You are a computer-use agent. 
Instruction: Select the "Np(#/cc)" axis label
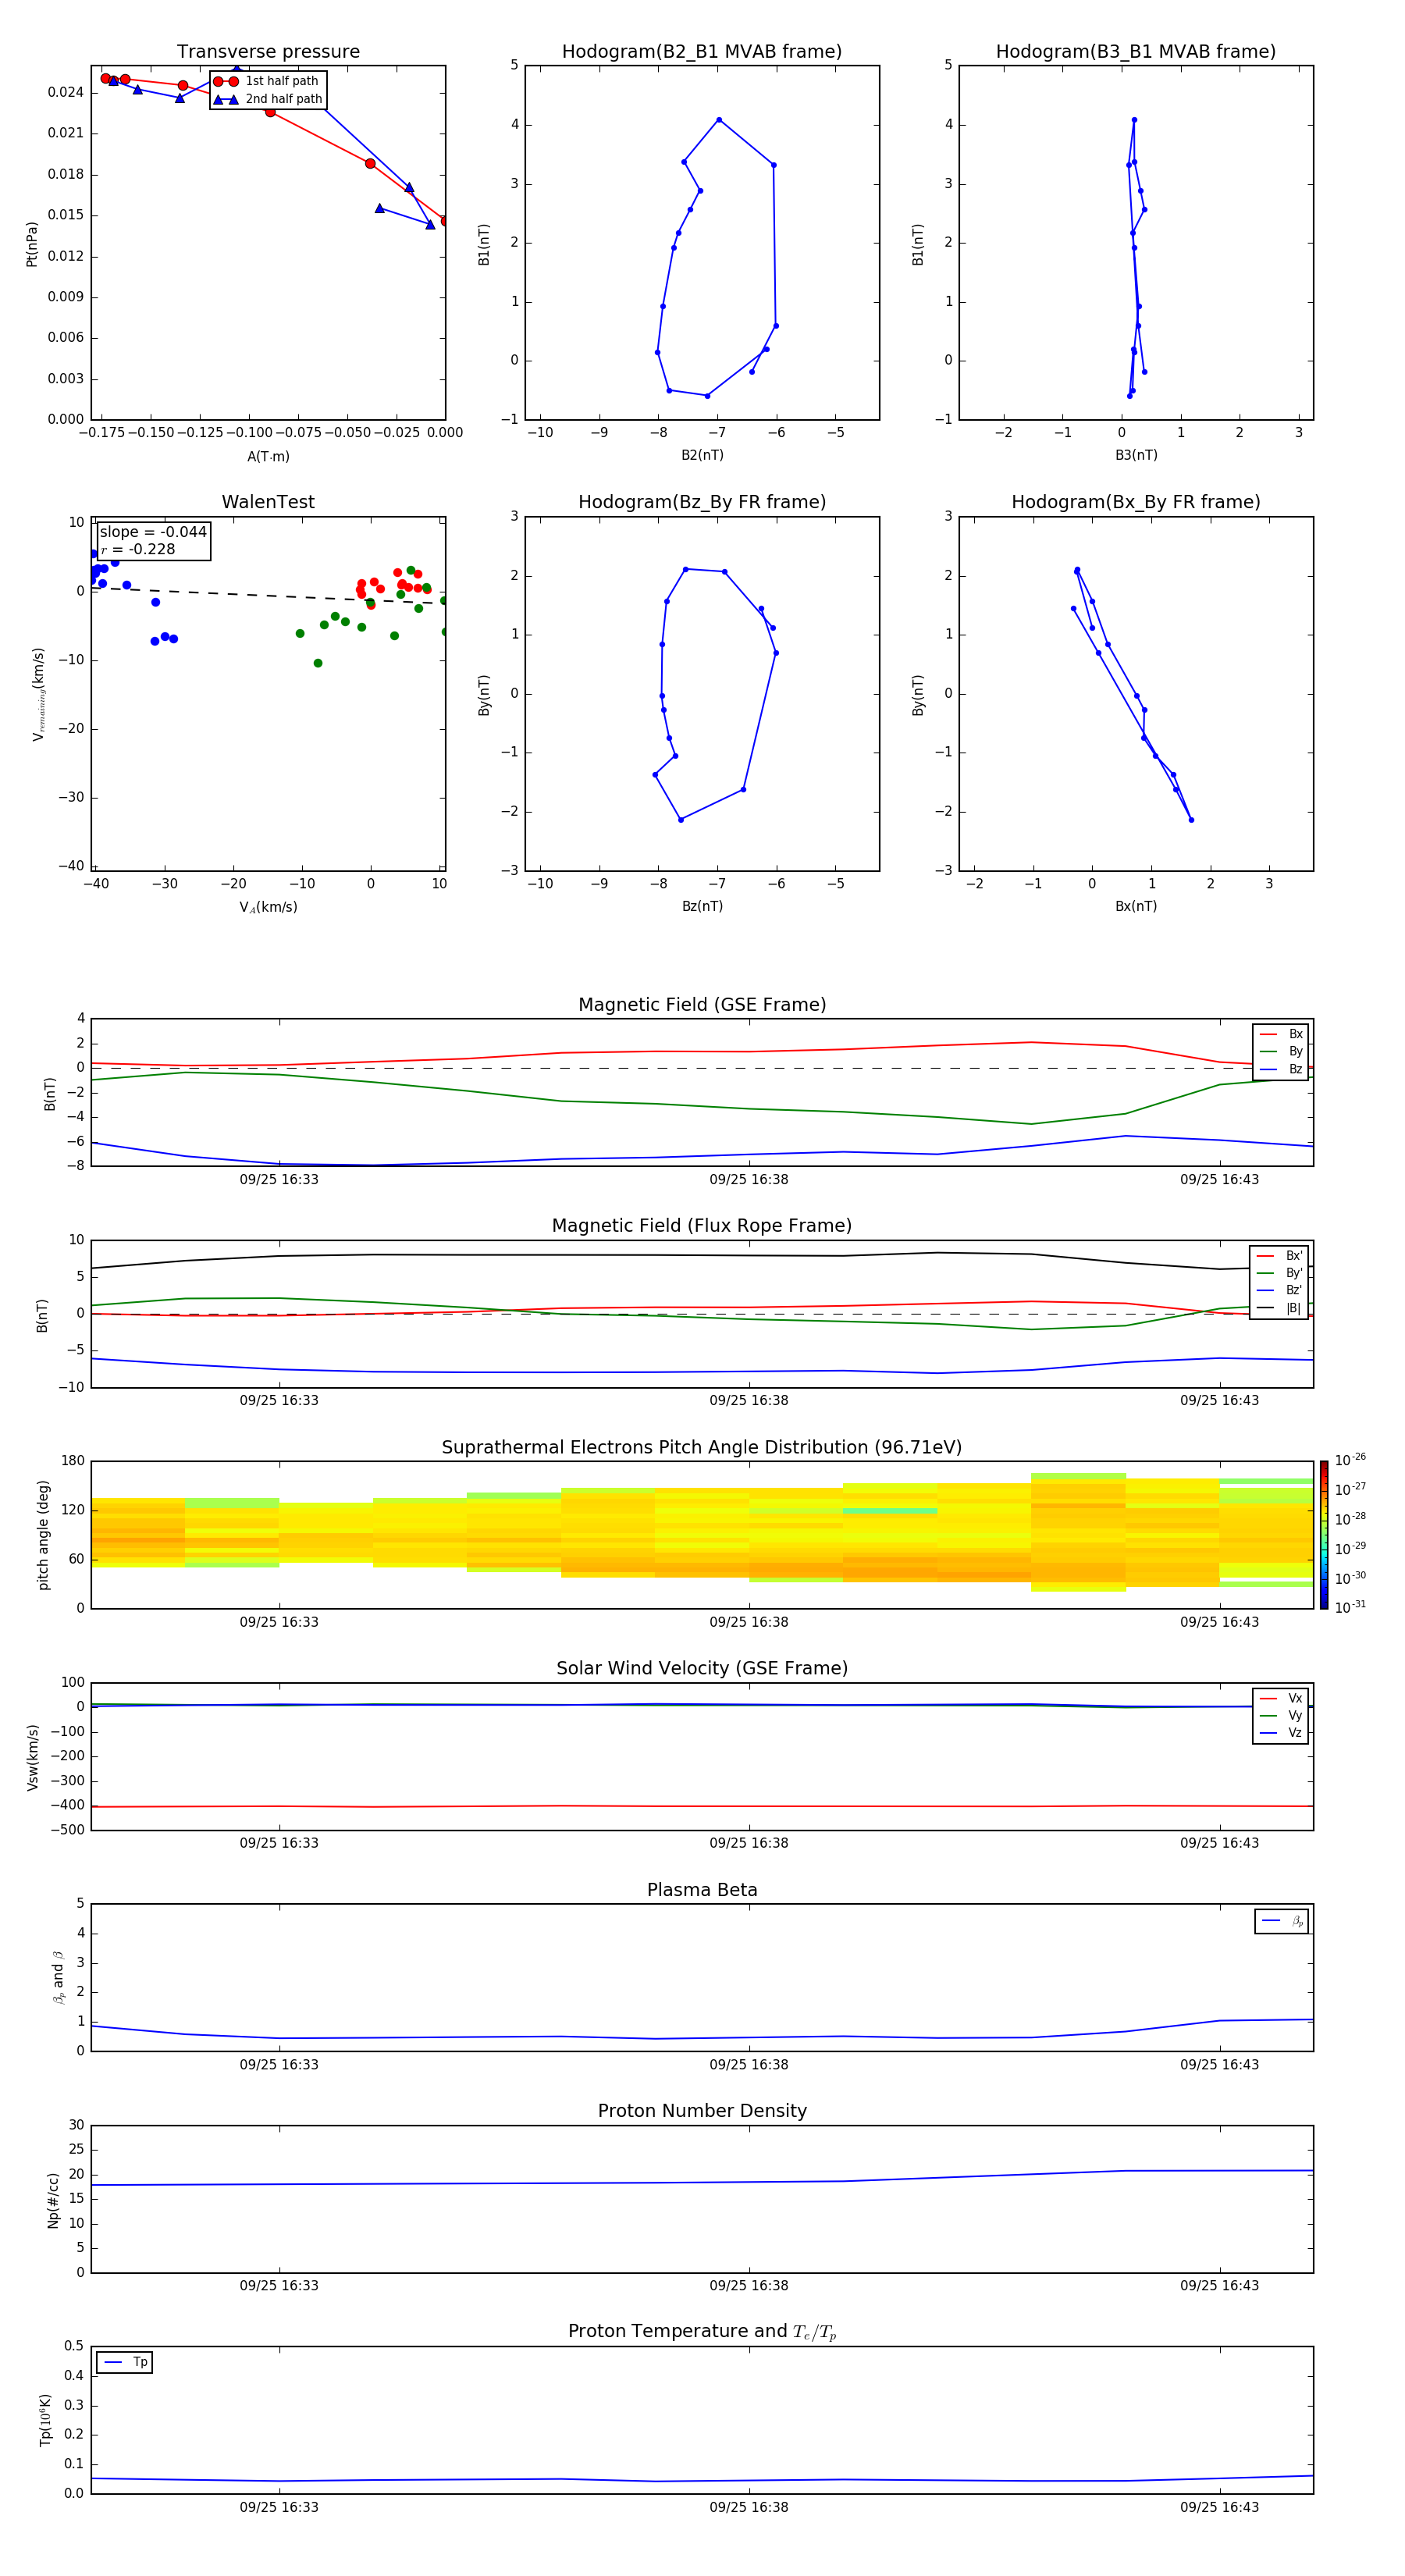click(53, 2200)
